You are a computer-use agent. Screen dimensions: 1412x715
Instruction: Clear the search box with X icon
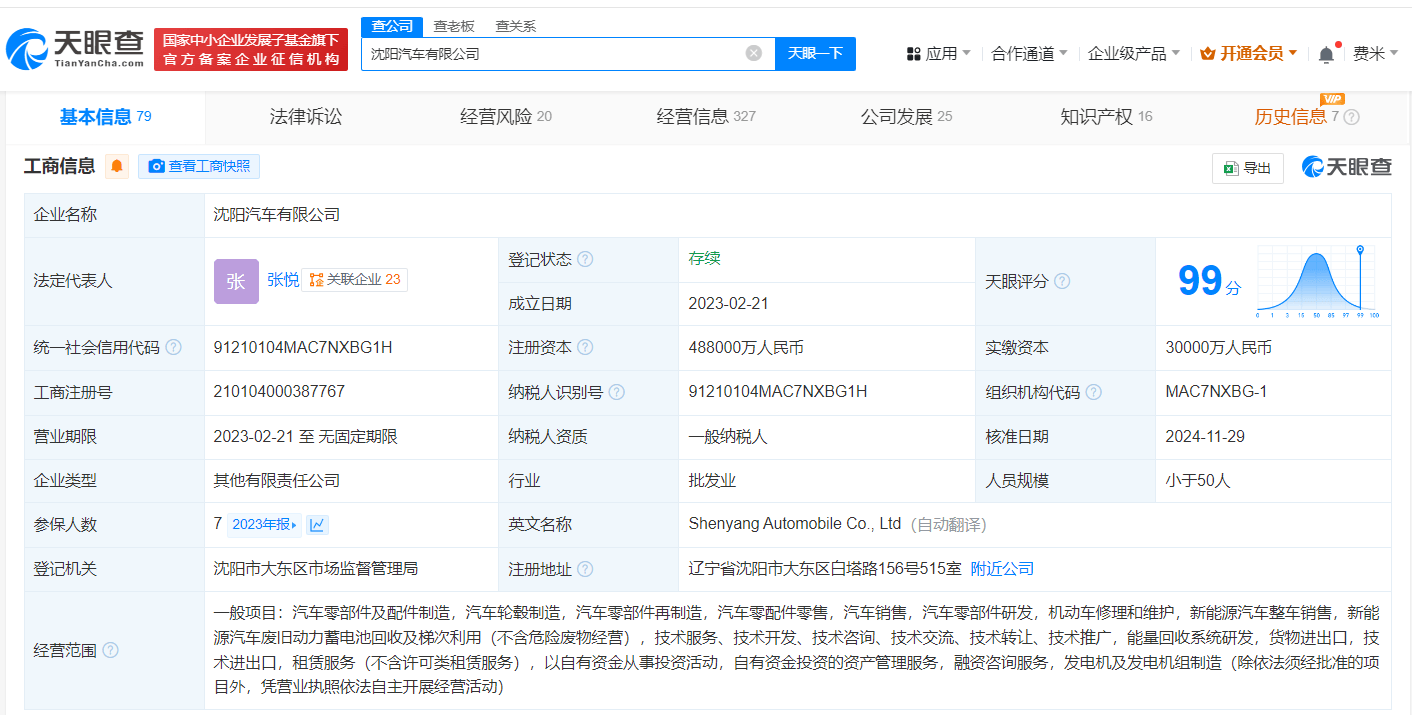click(754, 53)
